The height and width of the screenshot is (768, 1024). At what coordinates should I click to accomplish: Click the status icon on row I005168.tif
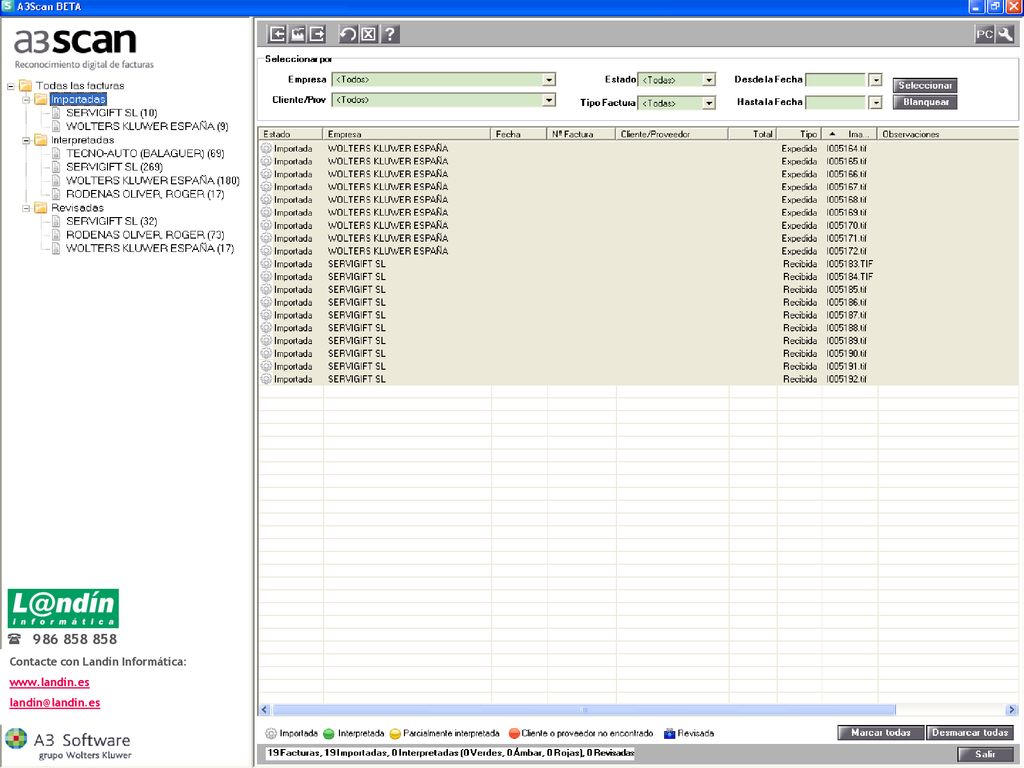[266, 200]
